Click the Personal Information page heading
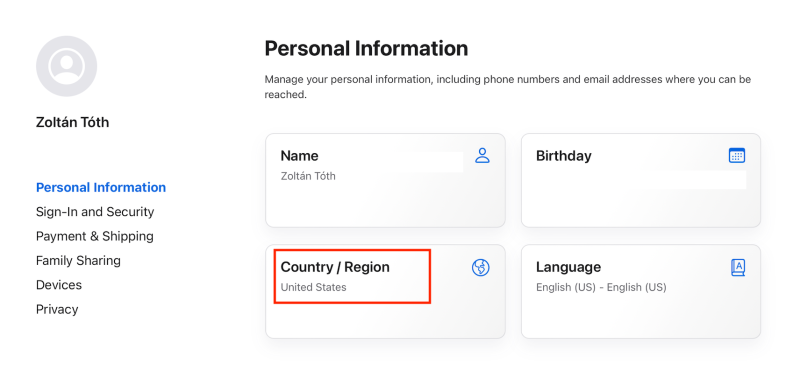This screenshot has width=800, height=376. click(x=366, y=48)
